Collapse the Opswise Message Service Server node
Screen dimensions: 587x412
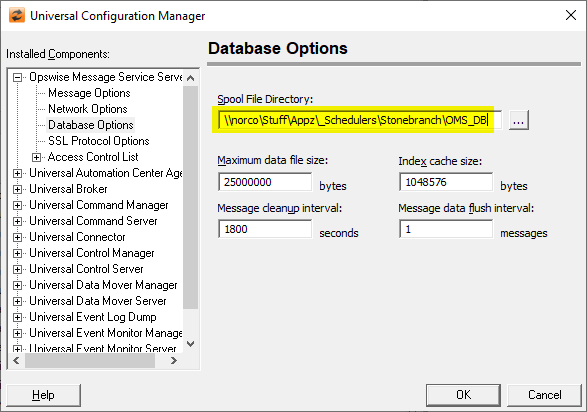pos(17,77)
